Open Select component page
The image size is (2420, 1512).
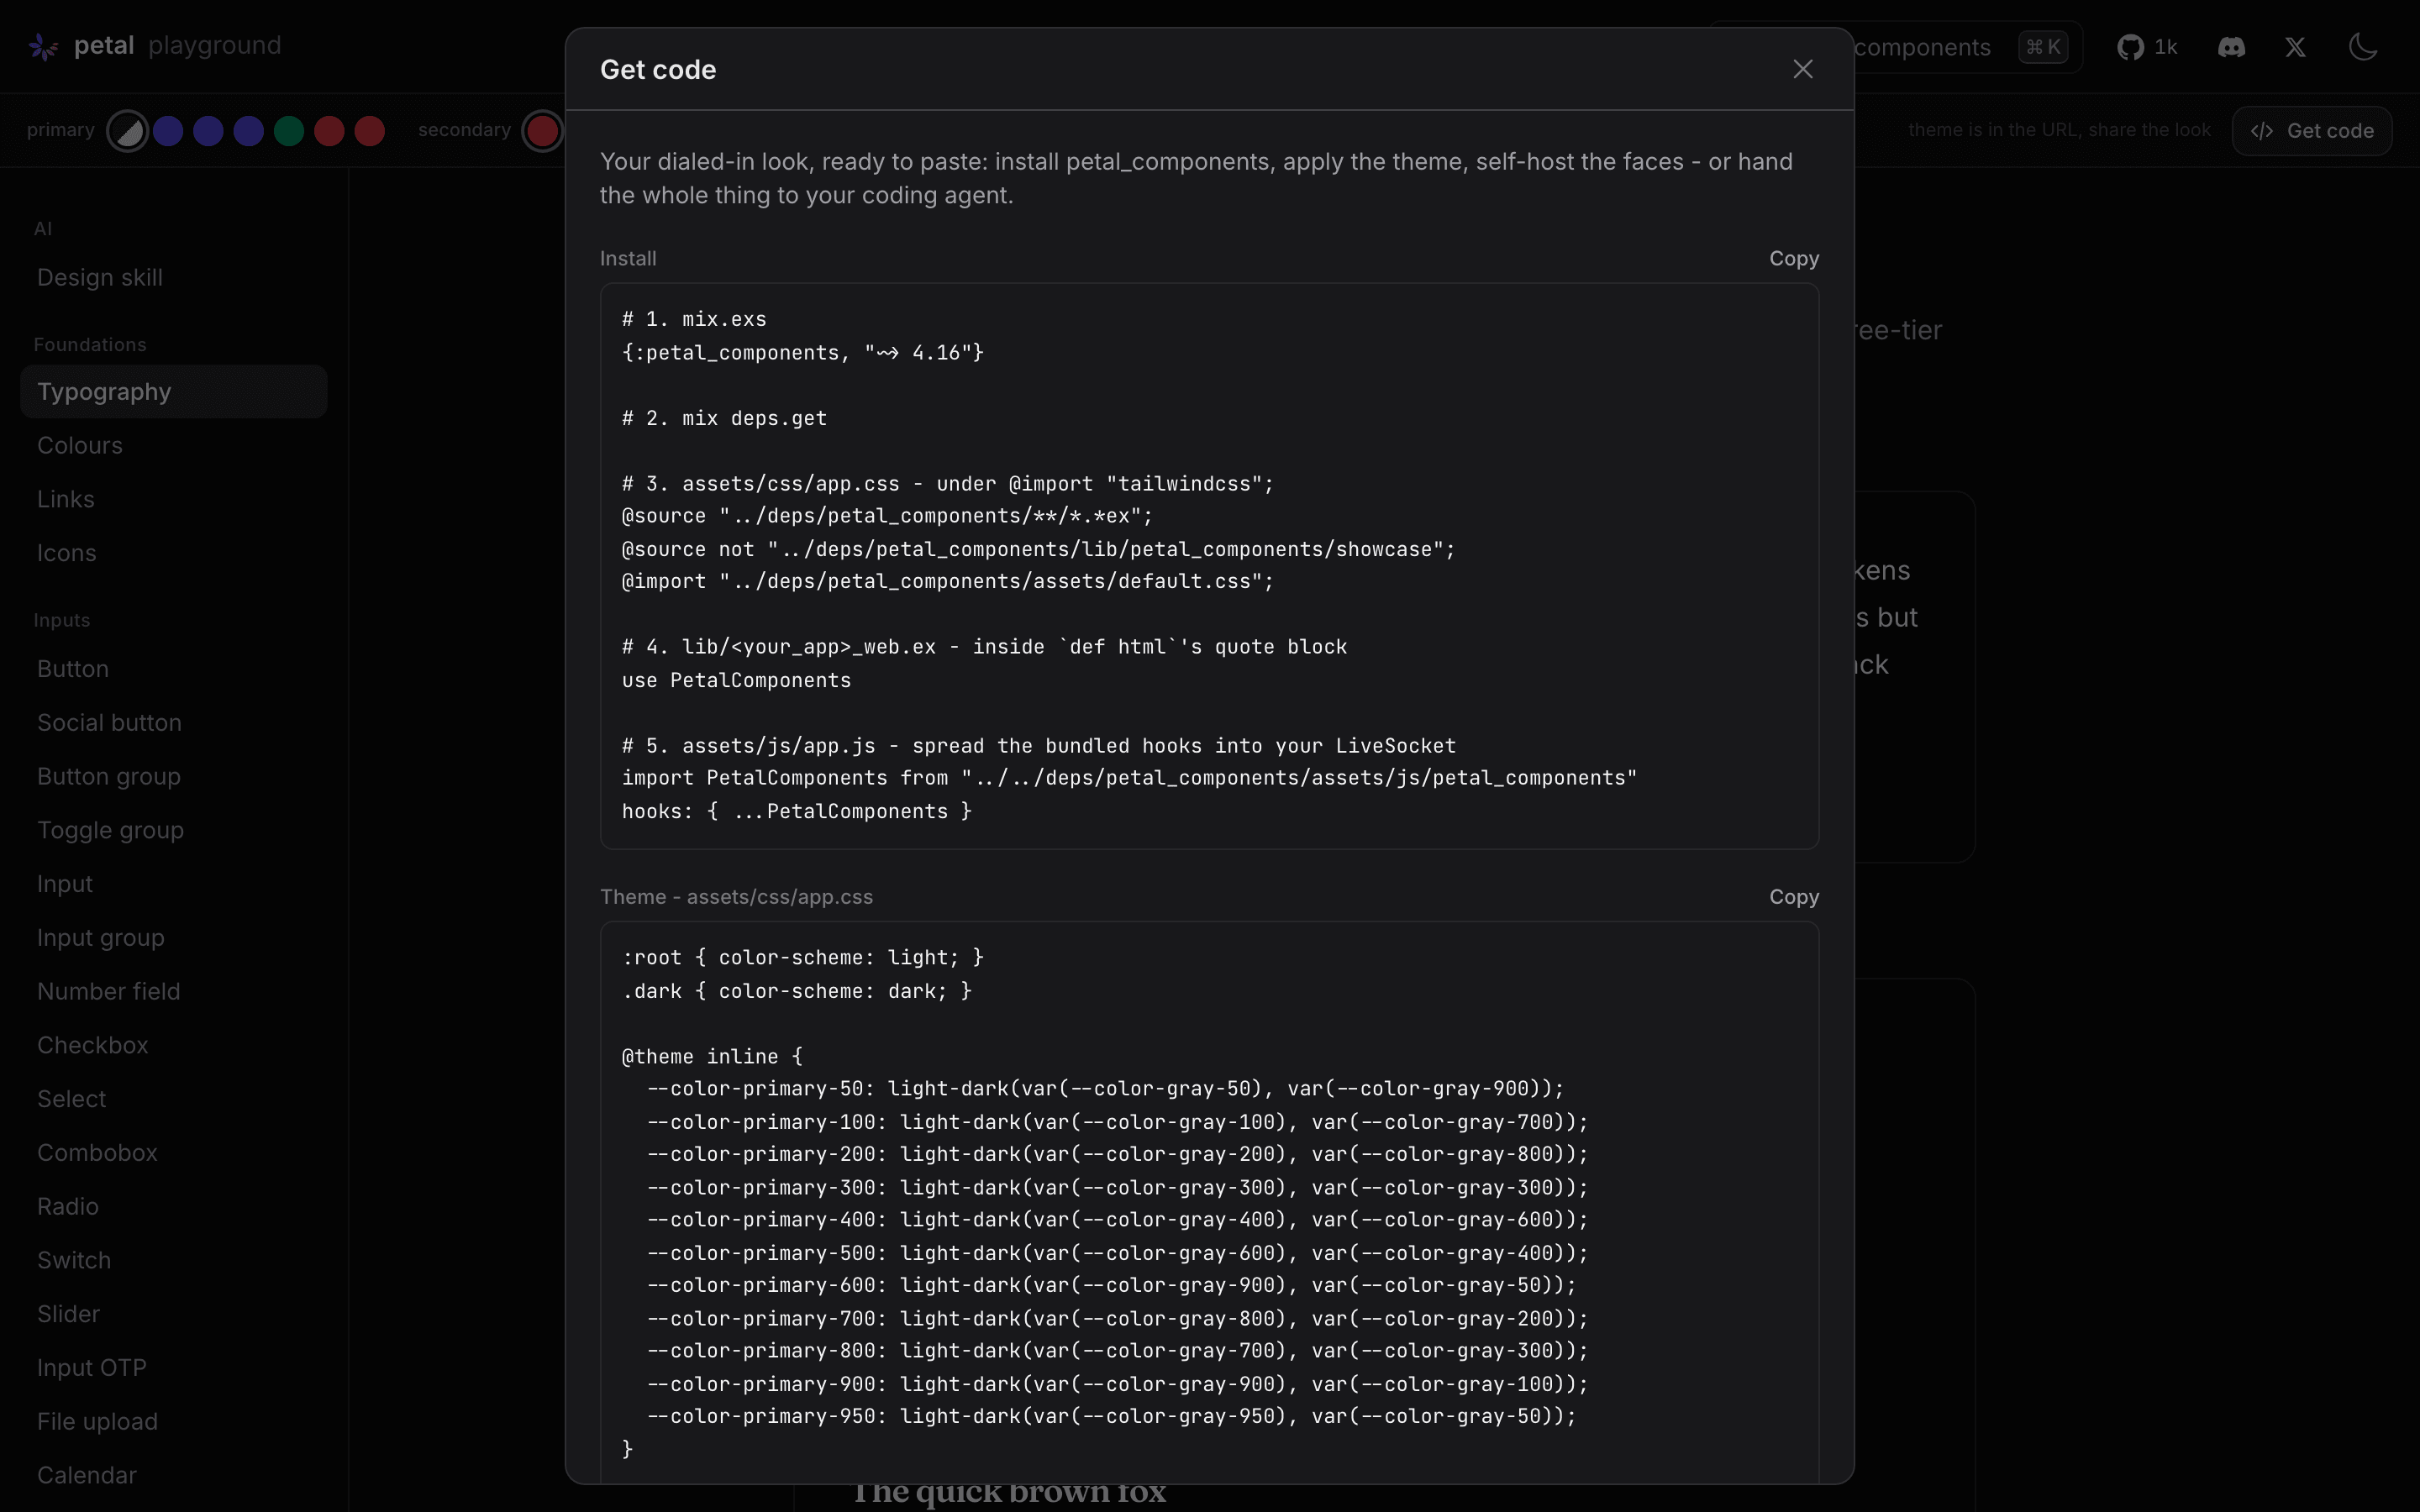[x=174, y=1099]
